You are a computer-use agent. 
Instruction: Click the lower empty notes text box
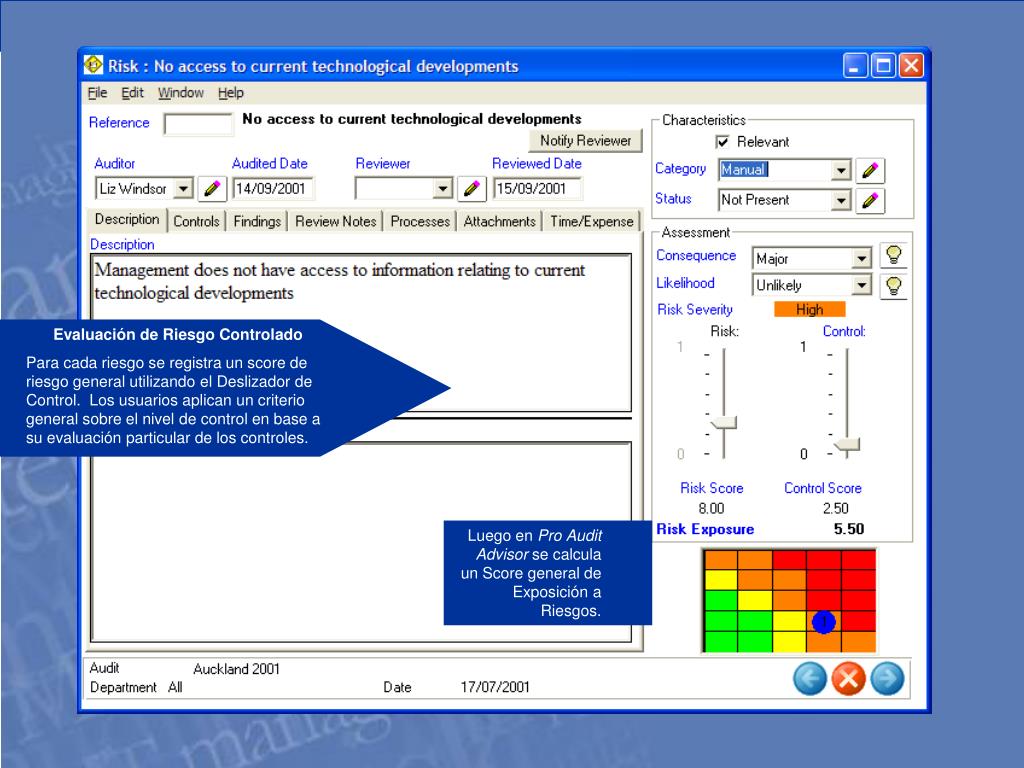(x=361, y=542)
